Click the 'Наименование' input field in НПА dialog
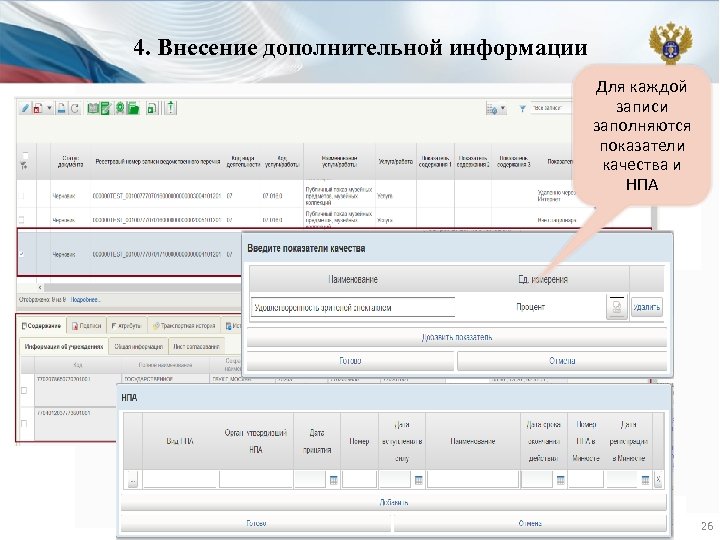Screen dimensions: 720x540 pos(473,479)
